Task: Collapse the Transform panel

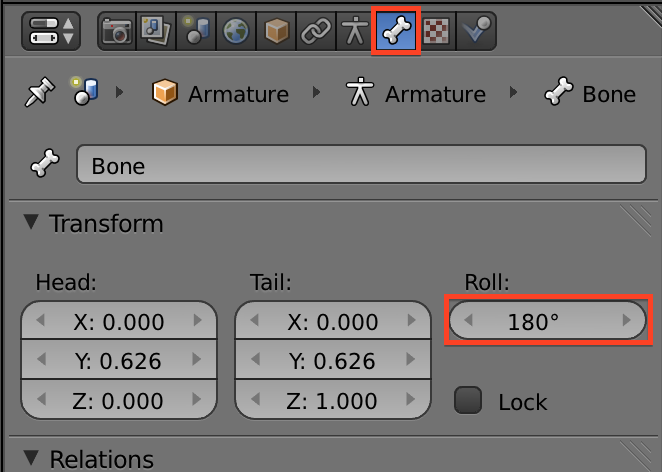Action: (x=32, y=223)
